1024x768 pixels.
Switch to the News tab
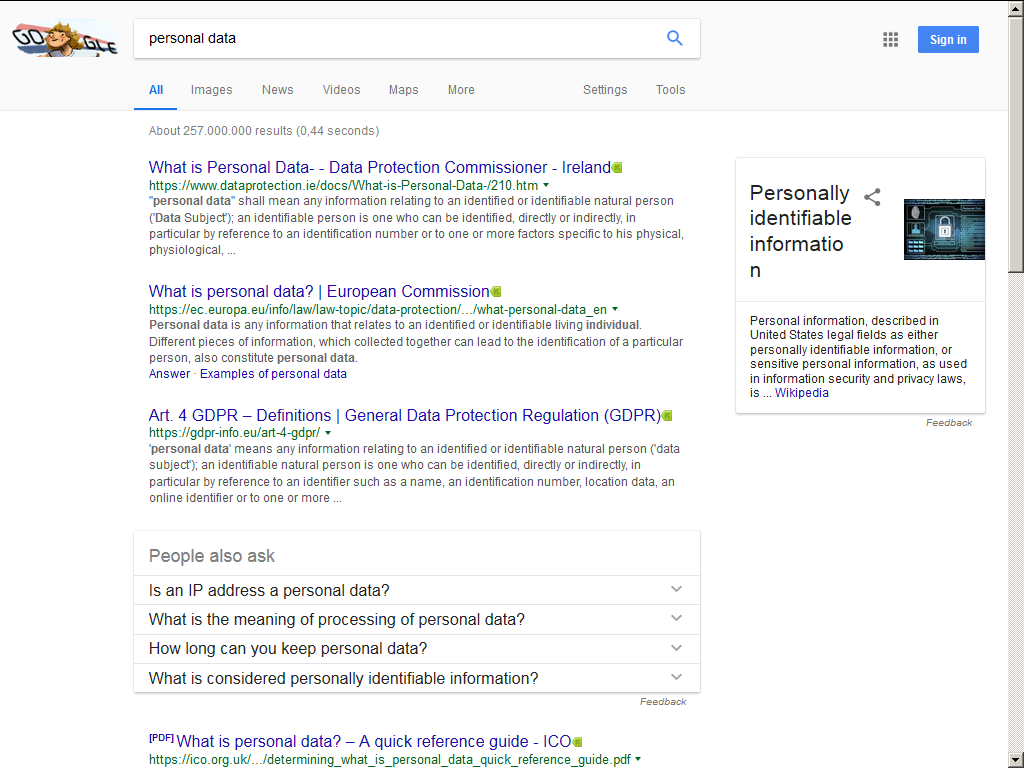click(x=278, y=90)
